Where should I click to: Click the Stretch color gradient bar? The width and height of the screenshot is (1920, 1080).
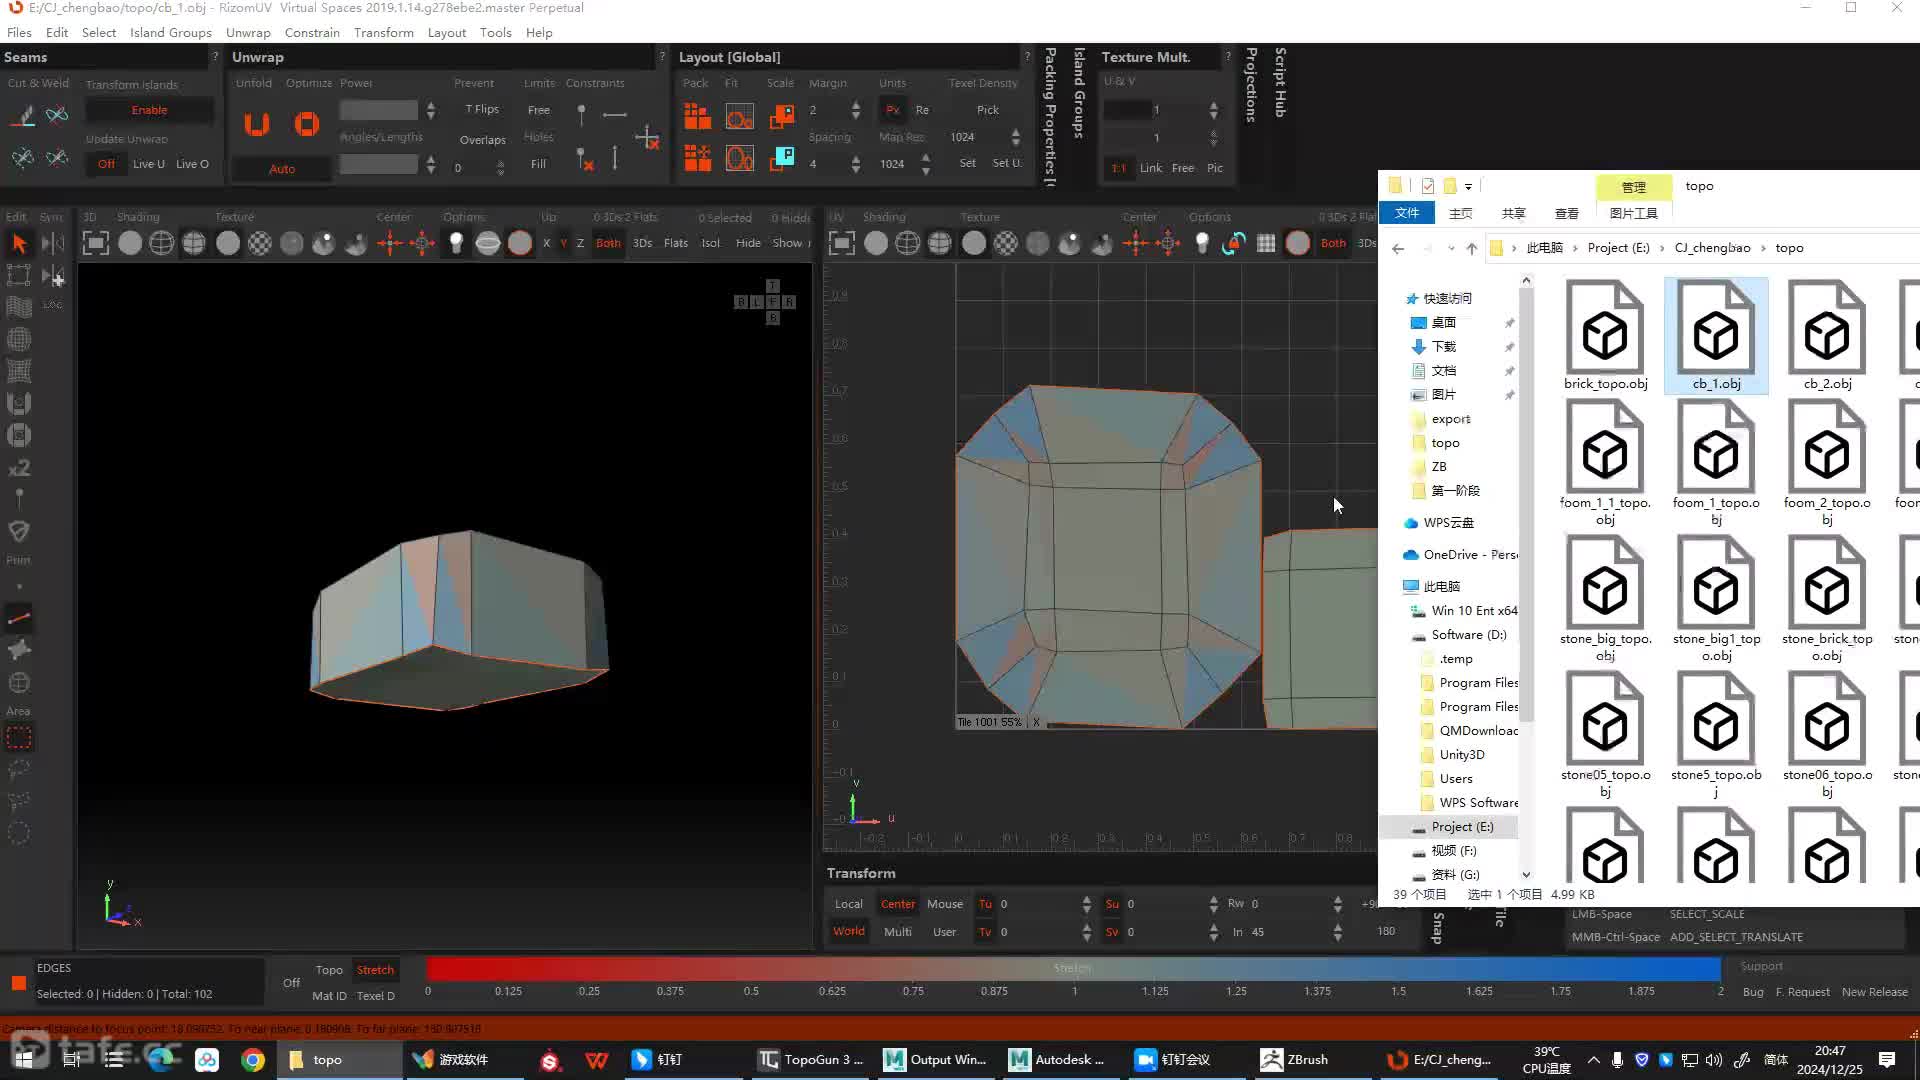click(x=1073, y=968)
